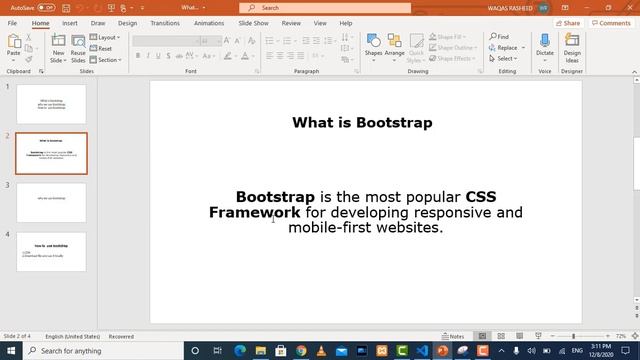This screenshot has width=640, height=360.
Task: Start Slide Show from status bar icon
Action: tap(538, 336)
